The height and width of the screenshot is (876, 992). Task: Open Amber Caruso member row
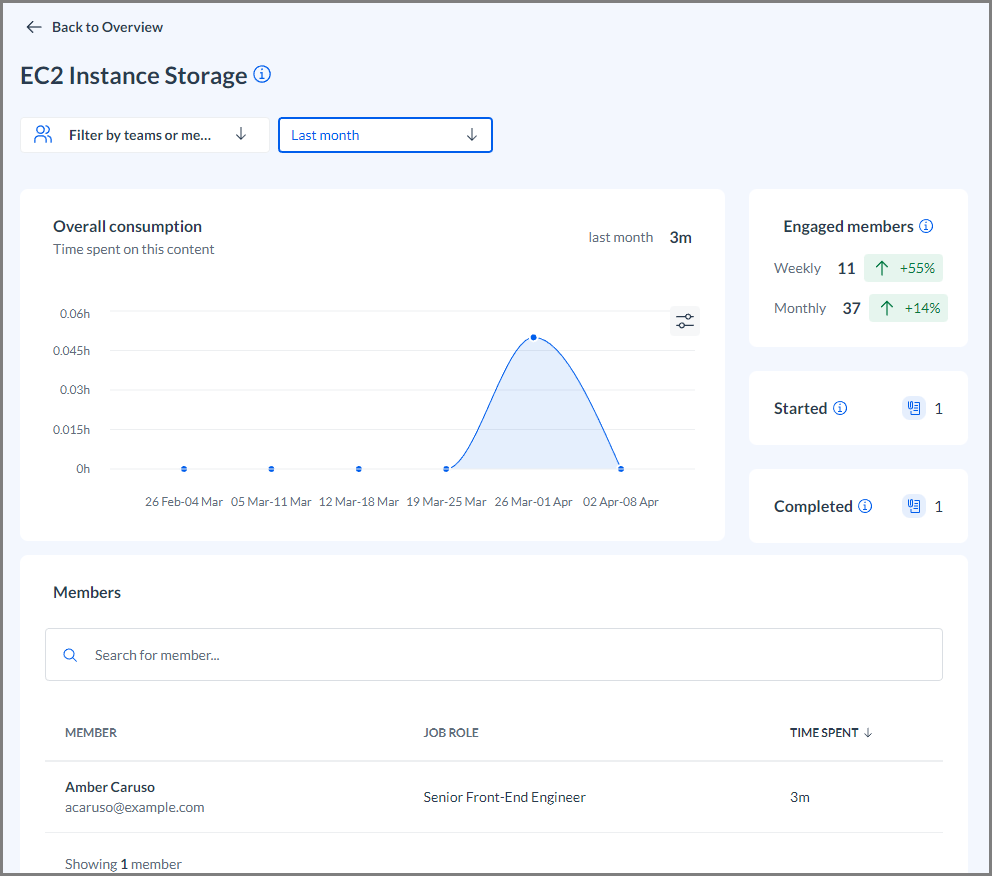point(493,797)
